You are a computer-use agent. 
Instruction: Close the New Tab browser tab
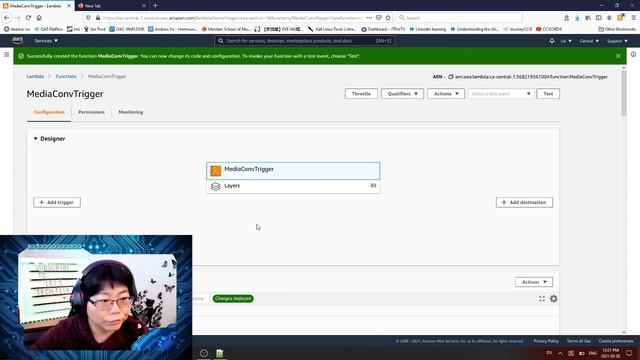(x=144, y=6)
